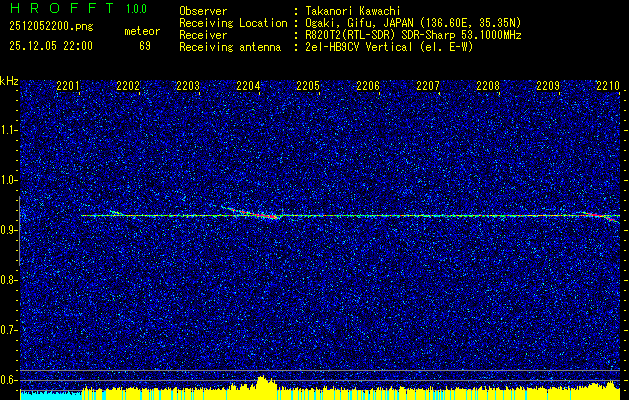This screenshot has width=629, height=400.
Task: Click the meteor echo trace near 2210
Action: 598,217
